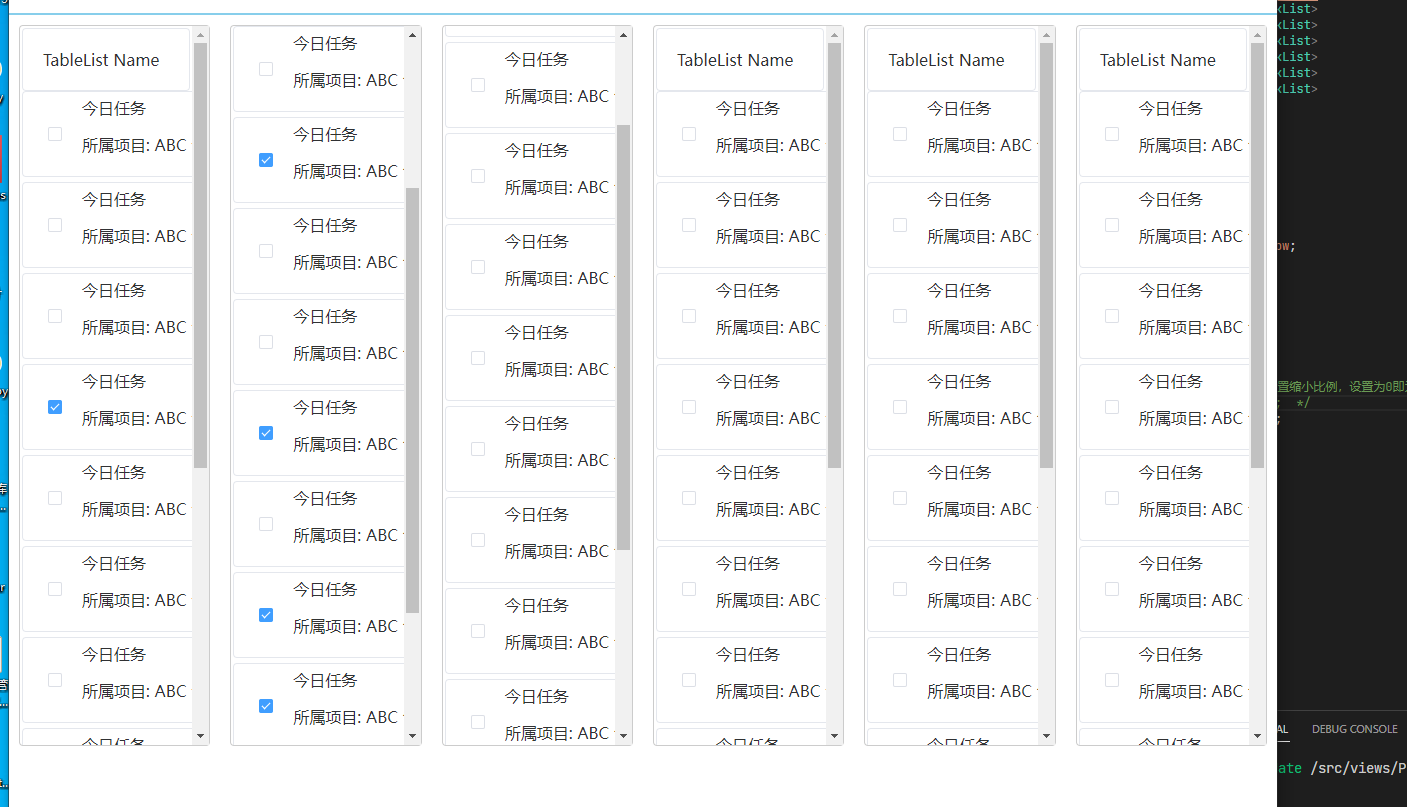This screenshot has height=807, width=1407.
Task: Click scroll-up arrow of fifth list
Action: point(1047,35)
